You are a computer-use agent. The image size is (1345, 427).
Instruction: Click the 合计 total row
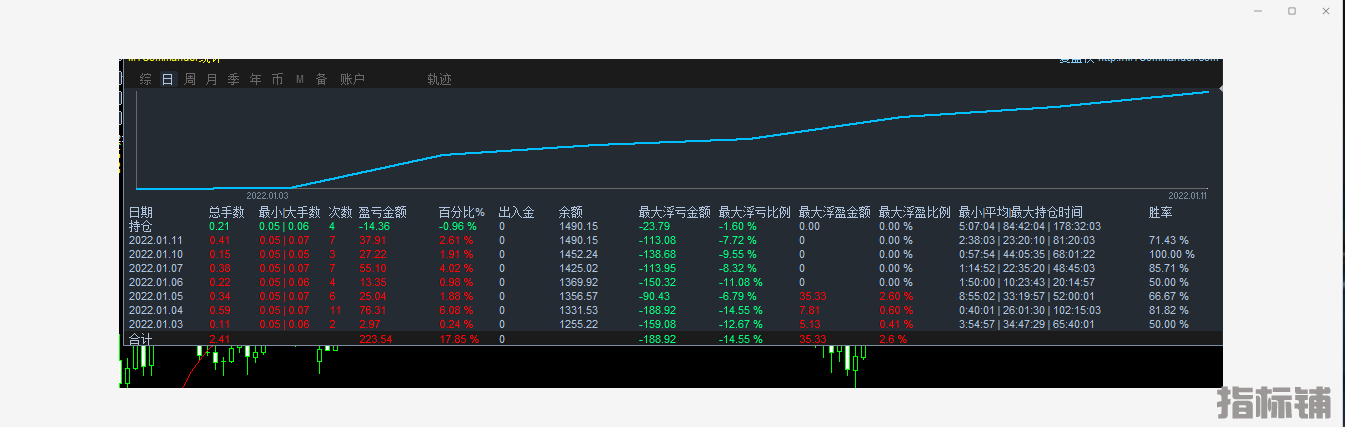pos(141,340)
